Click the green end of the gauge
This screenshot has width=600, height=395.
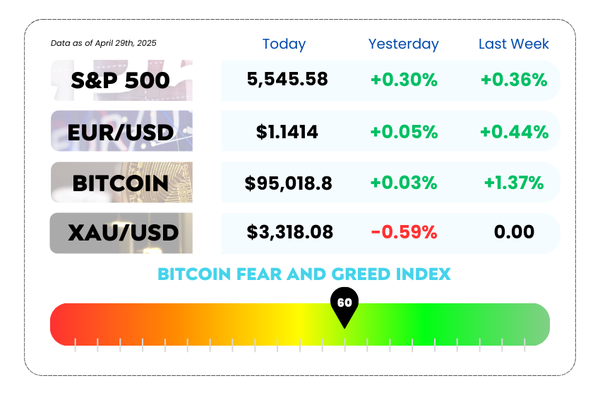coord(536,325)
